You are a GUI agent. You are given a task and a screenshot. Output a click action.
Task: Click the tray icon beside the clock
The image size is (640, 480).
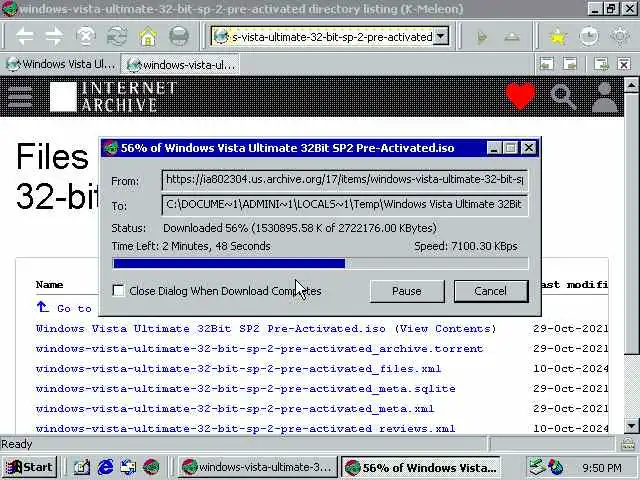(556, 467)
